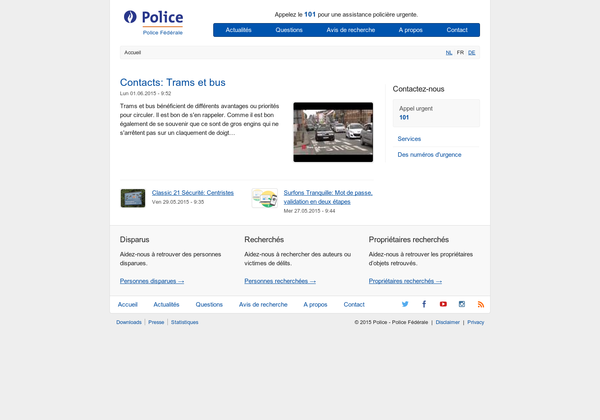Viewport: 600px width, 420px height.
Task: Select the 101 number in header text
Action: (x=310, y=15)
